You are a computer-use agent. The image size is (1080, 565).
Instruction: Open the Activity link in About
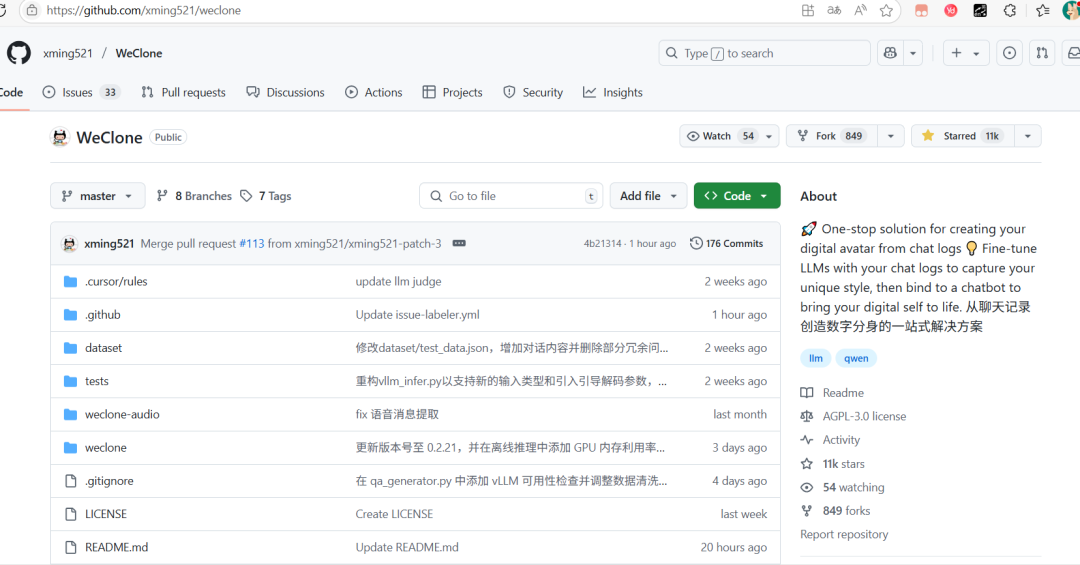pos(830,440)
